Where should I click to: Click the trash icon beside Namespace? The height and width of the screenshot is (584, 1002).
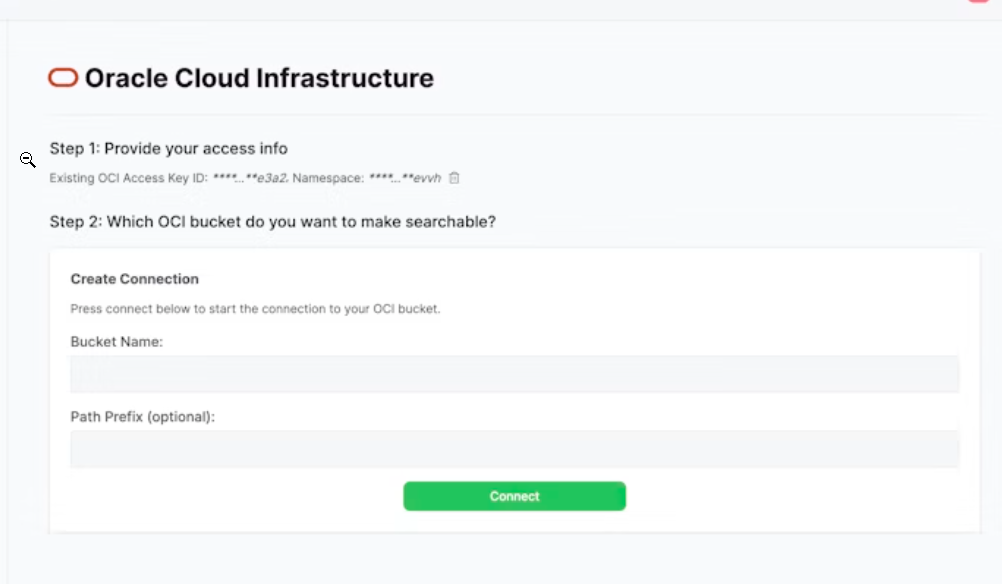click(454, 178)
